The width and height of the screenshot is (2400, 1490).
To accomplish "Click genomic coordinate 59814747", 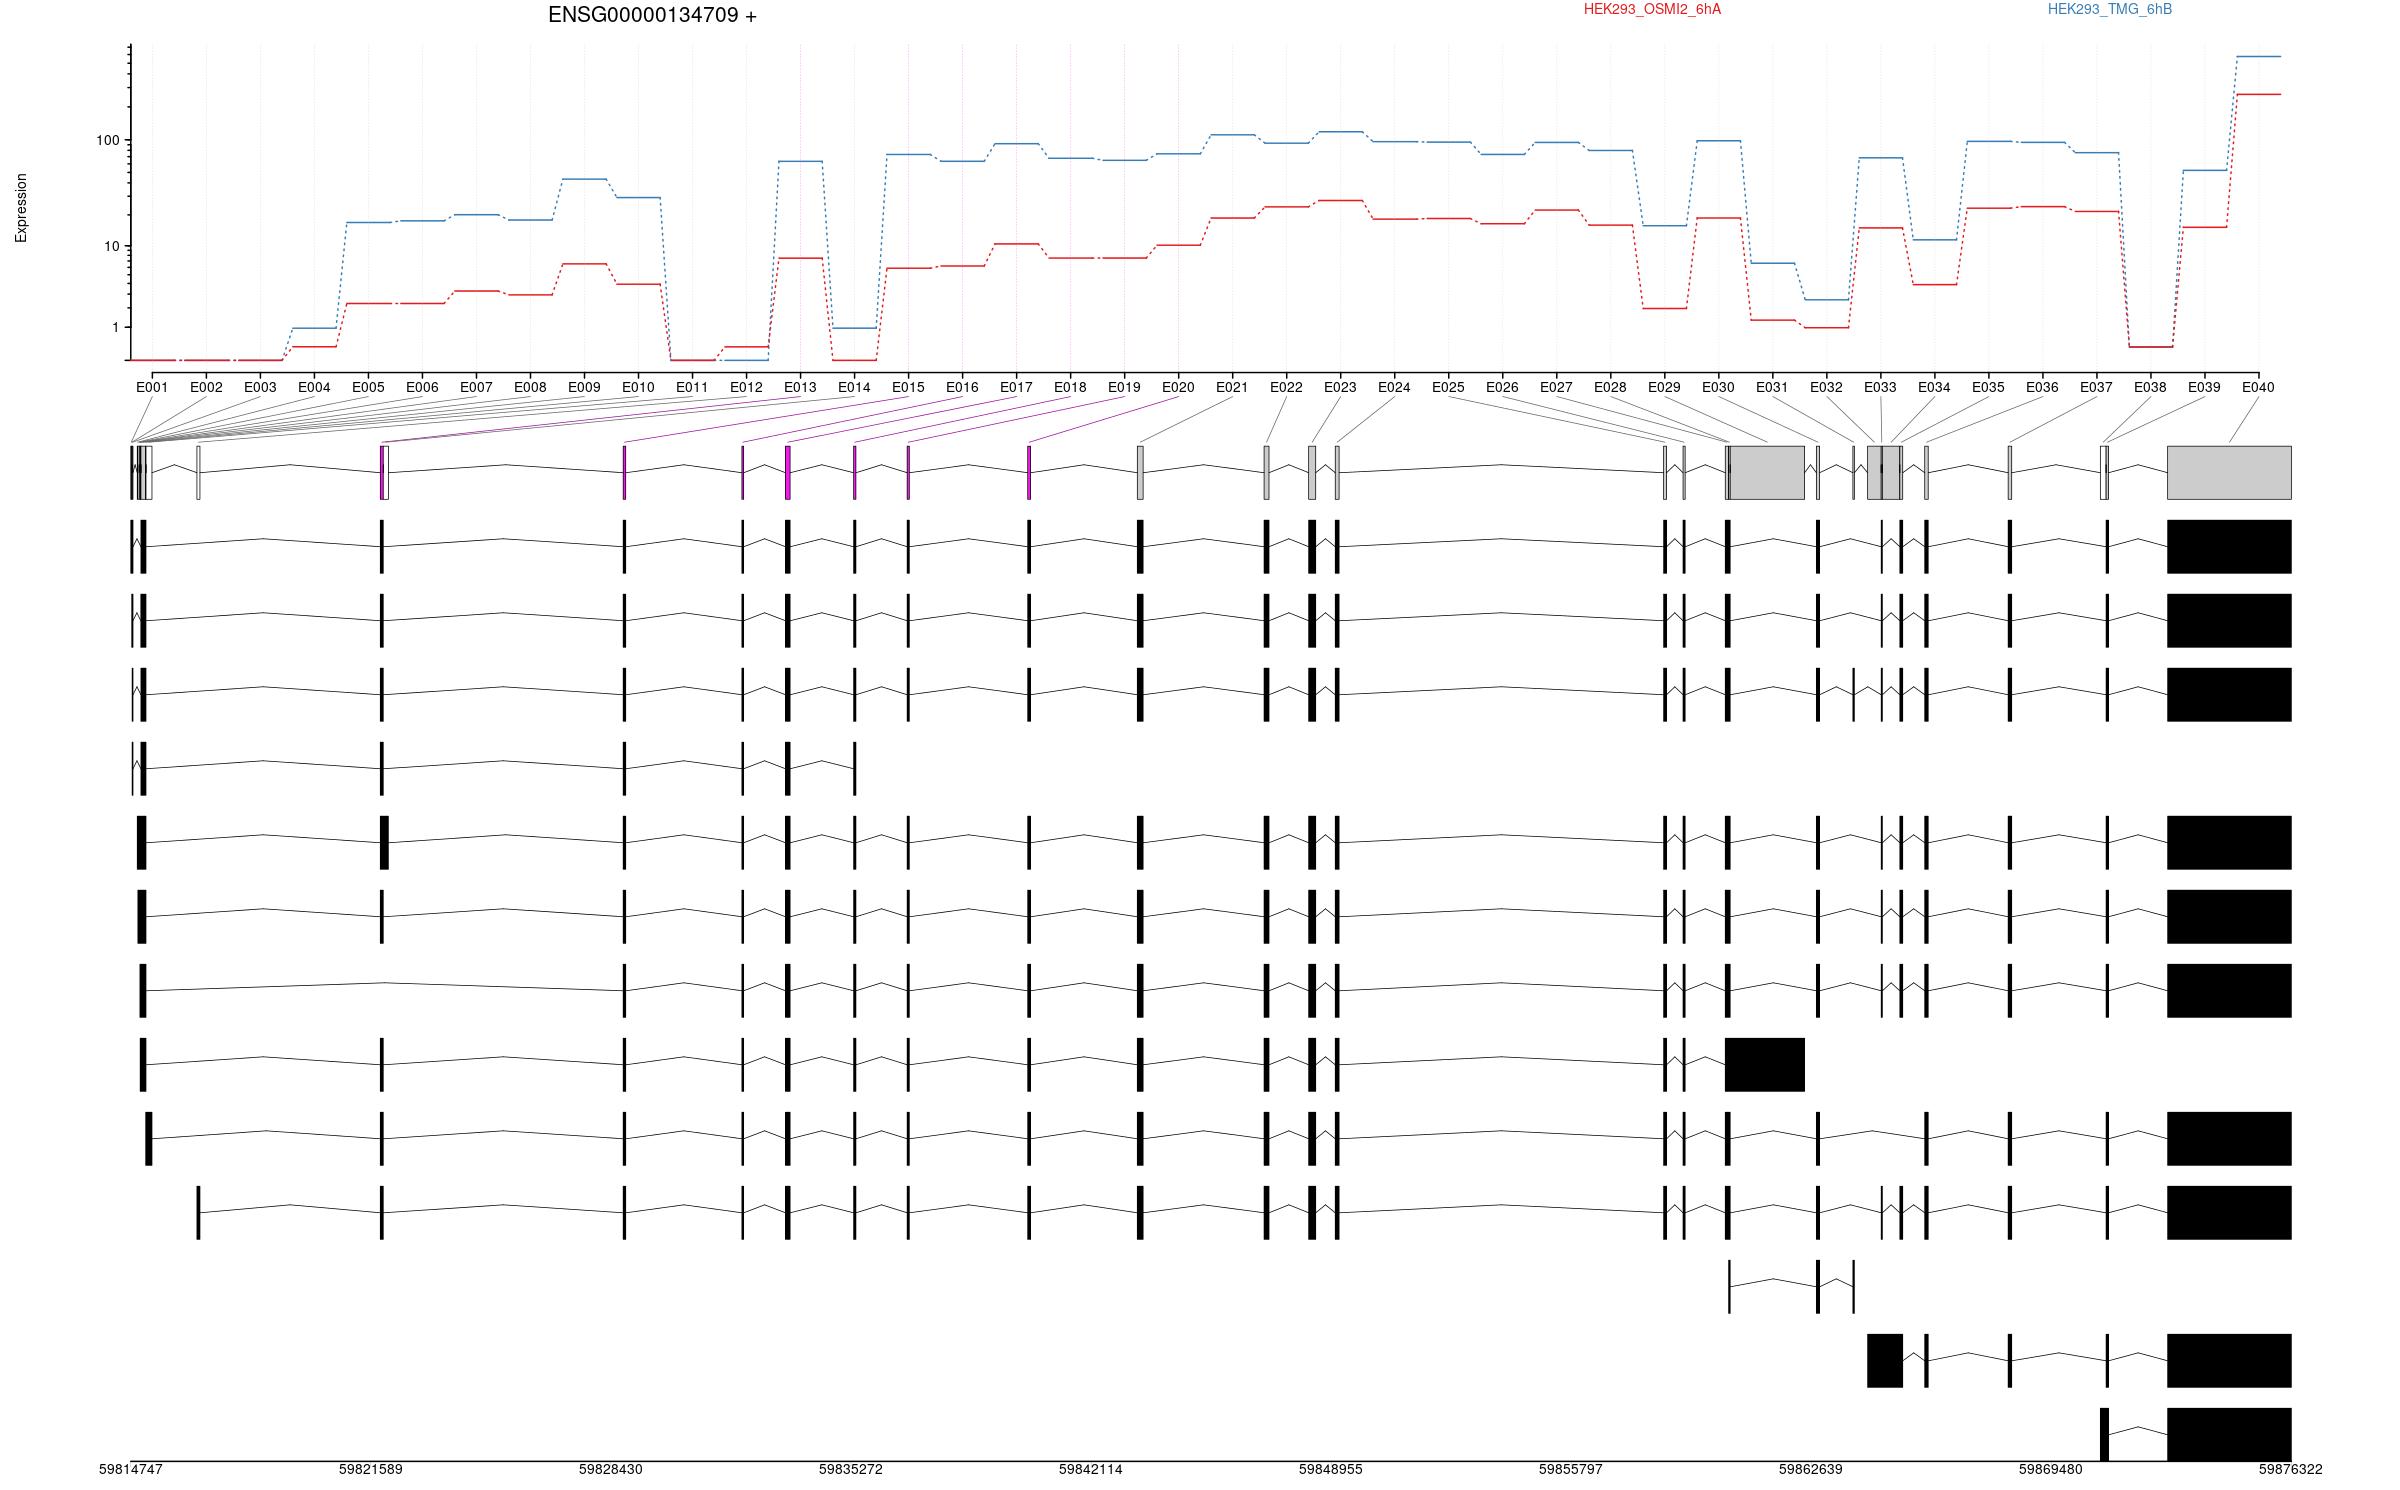I will tap(130, 1469).
